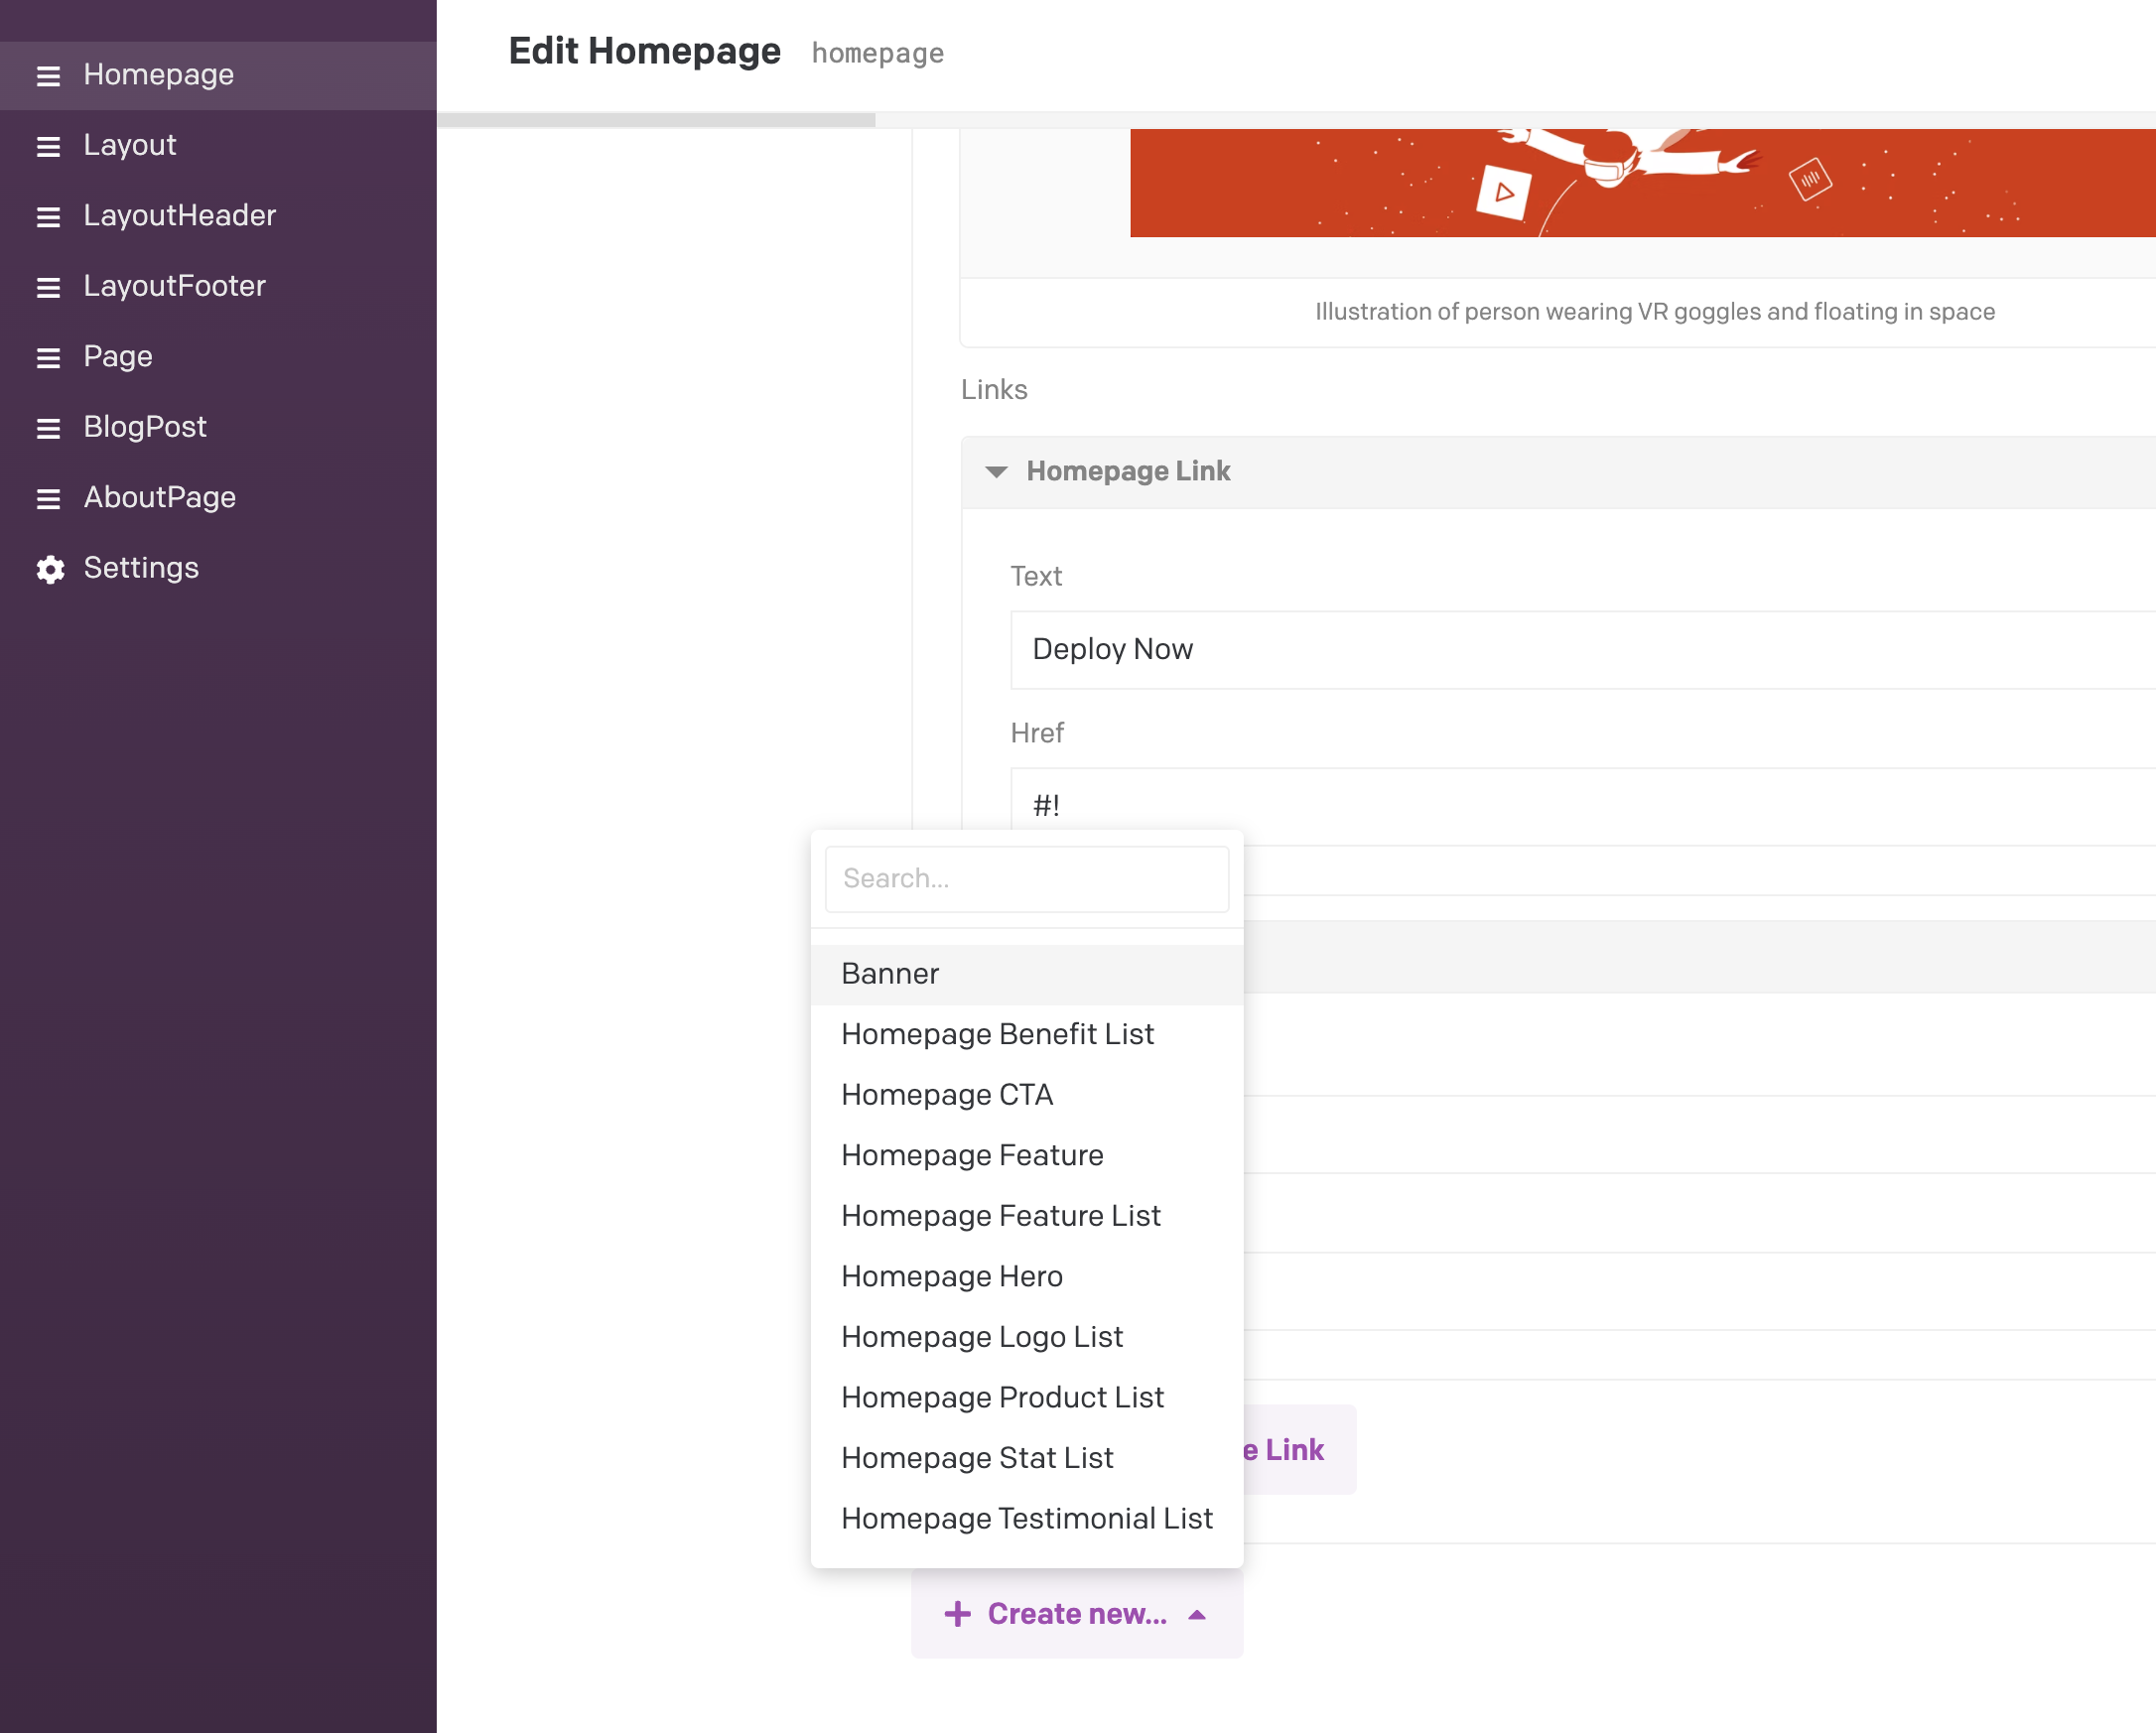Click the Layout collection list icon
This screenshot has width=2156, height=1733.
(48, 147)
